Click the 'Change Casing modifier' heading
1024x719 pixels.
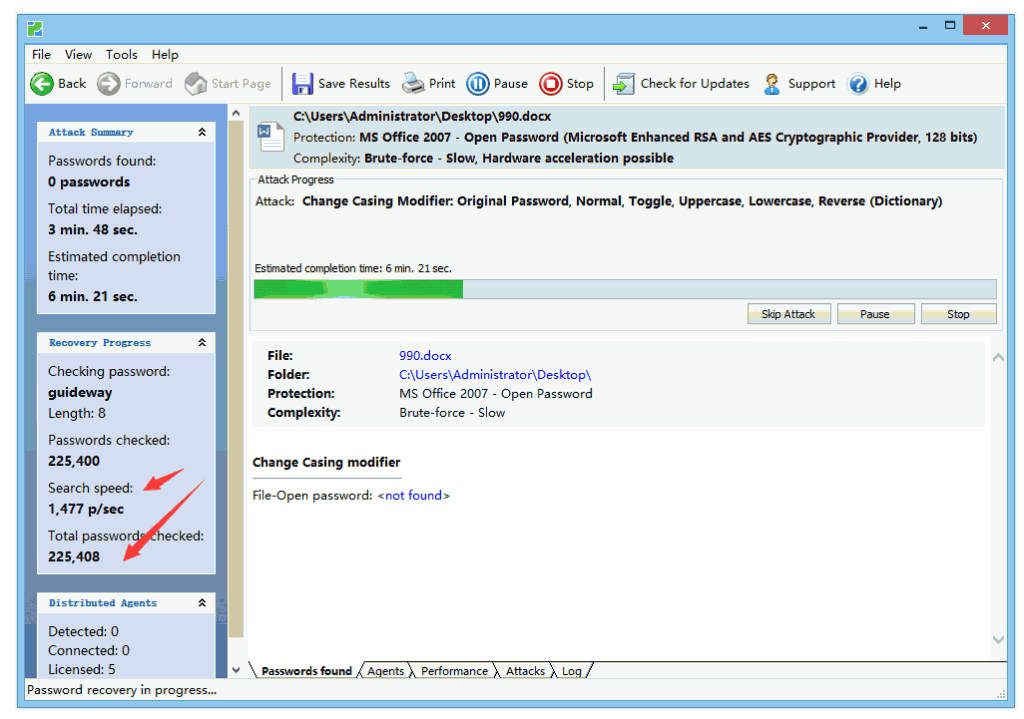pos(326,462)
